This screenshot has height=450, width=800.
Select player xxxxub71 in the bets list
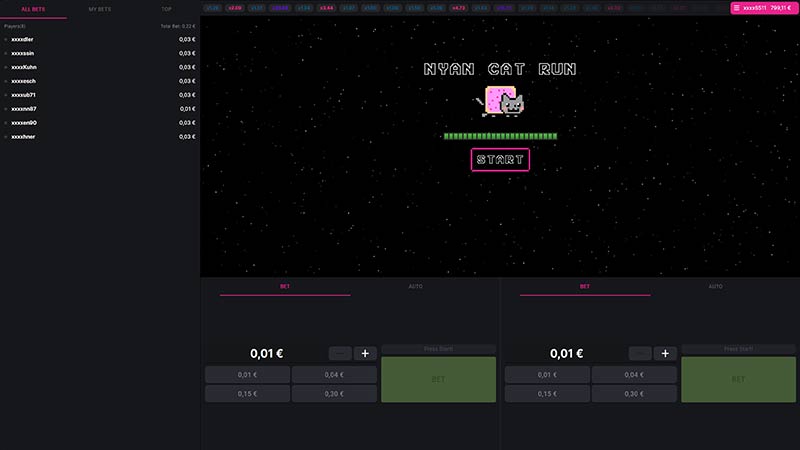[x=23, y=95]
